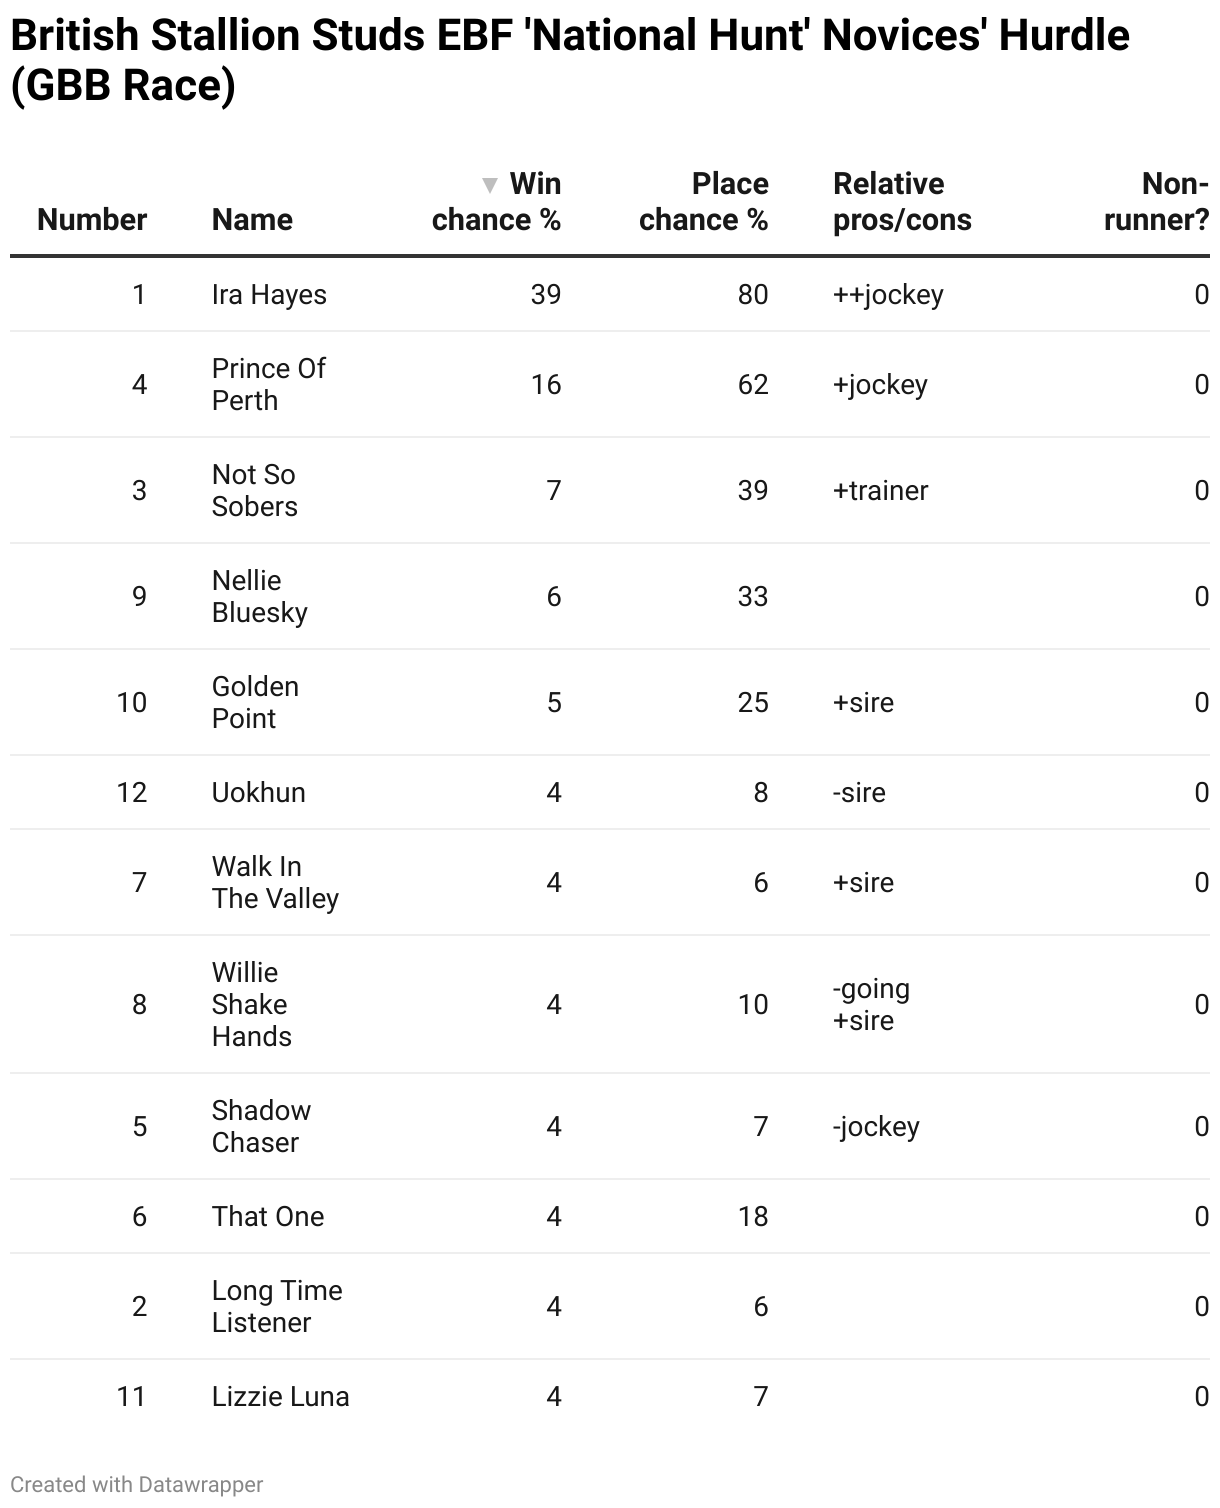Open the Created with Datawrapper link
Image resolution: width=1220 pixels, height=1508 pixels.
pyautogui.click(x=137, y=1485)
